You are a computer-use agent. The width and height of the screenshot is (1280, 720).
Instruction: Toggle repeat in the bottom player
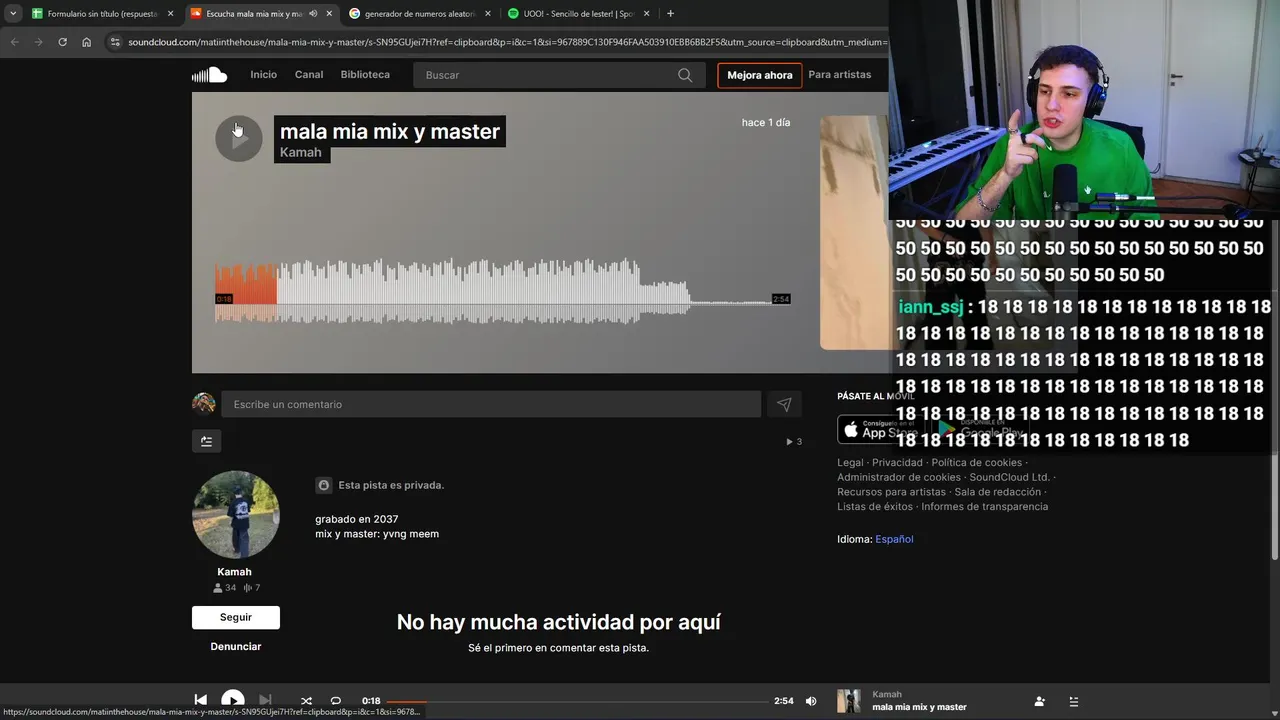[x=336, y=701]
